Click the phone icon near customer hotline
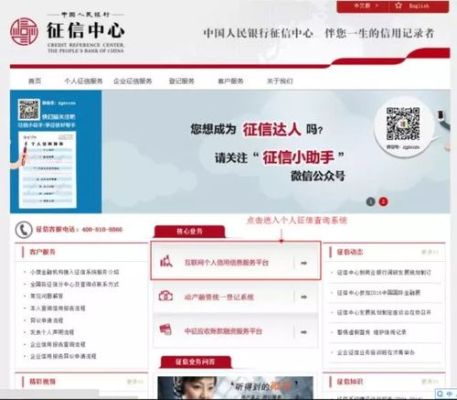The height and width of the screenshot is (400, 457). tap(24, 230)
